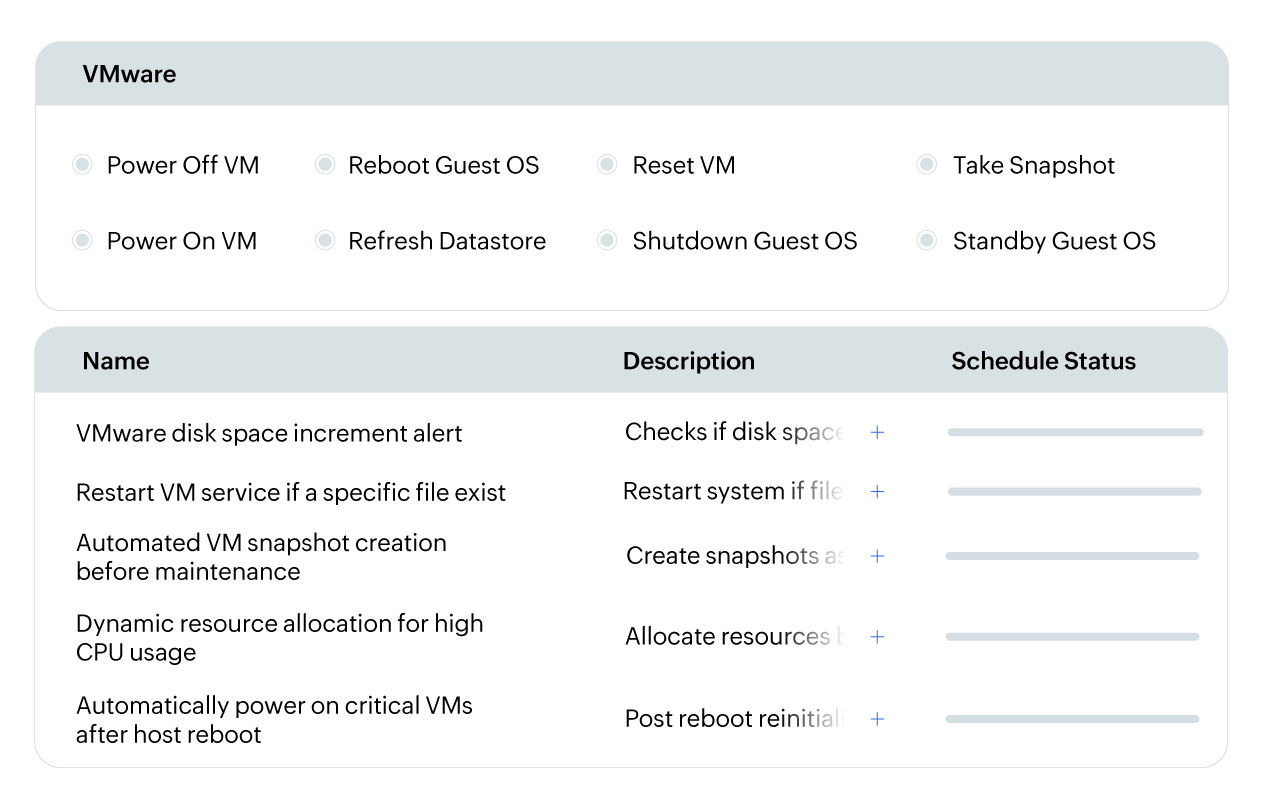Select the Power Off VM radio button
Viewport: 1265px width, 806px height.
point(83,165)
